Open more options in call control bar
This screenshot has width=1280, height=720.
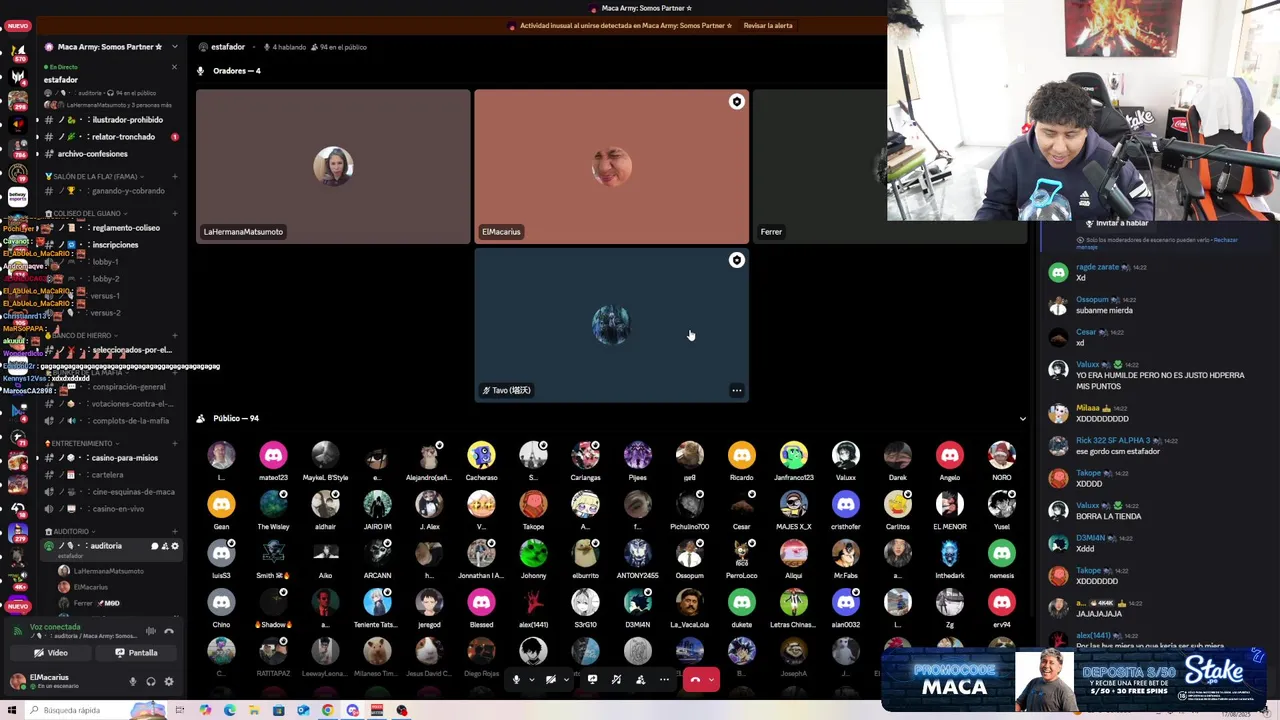[x=664, y=680]
